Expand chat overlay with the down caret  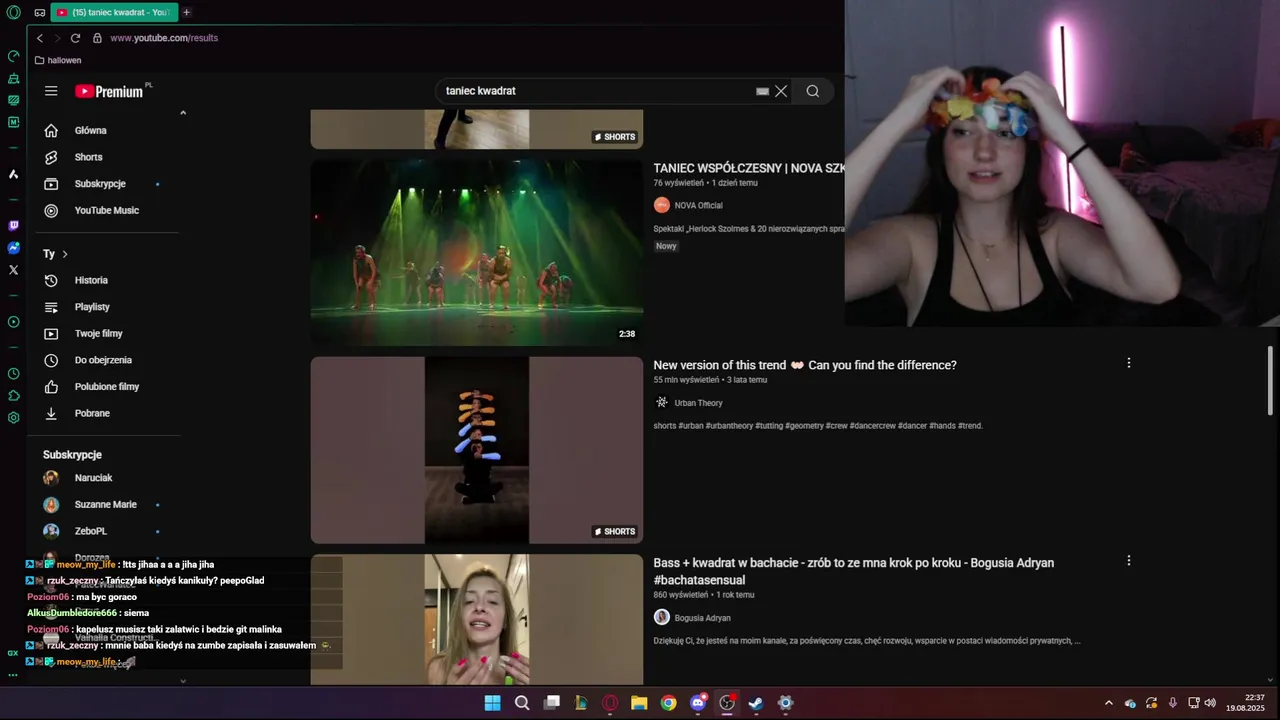click(183, 681)
